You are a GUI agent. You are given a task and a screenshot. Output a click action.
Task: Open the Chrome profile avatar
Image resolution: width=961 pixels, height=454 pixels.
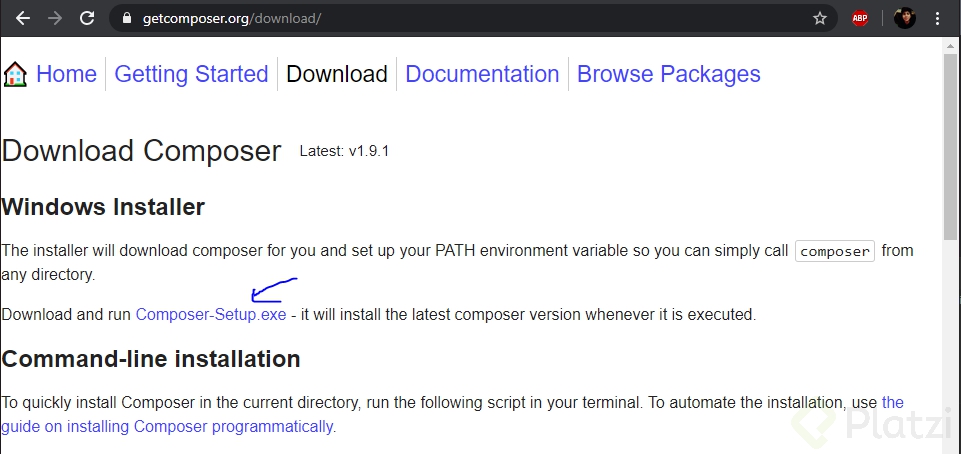904,18
